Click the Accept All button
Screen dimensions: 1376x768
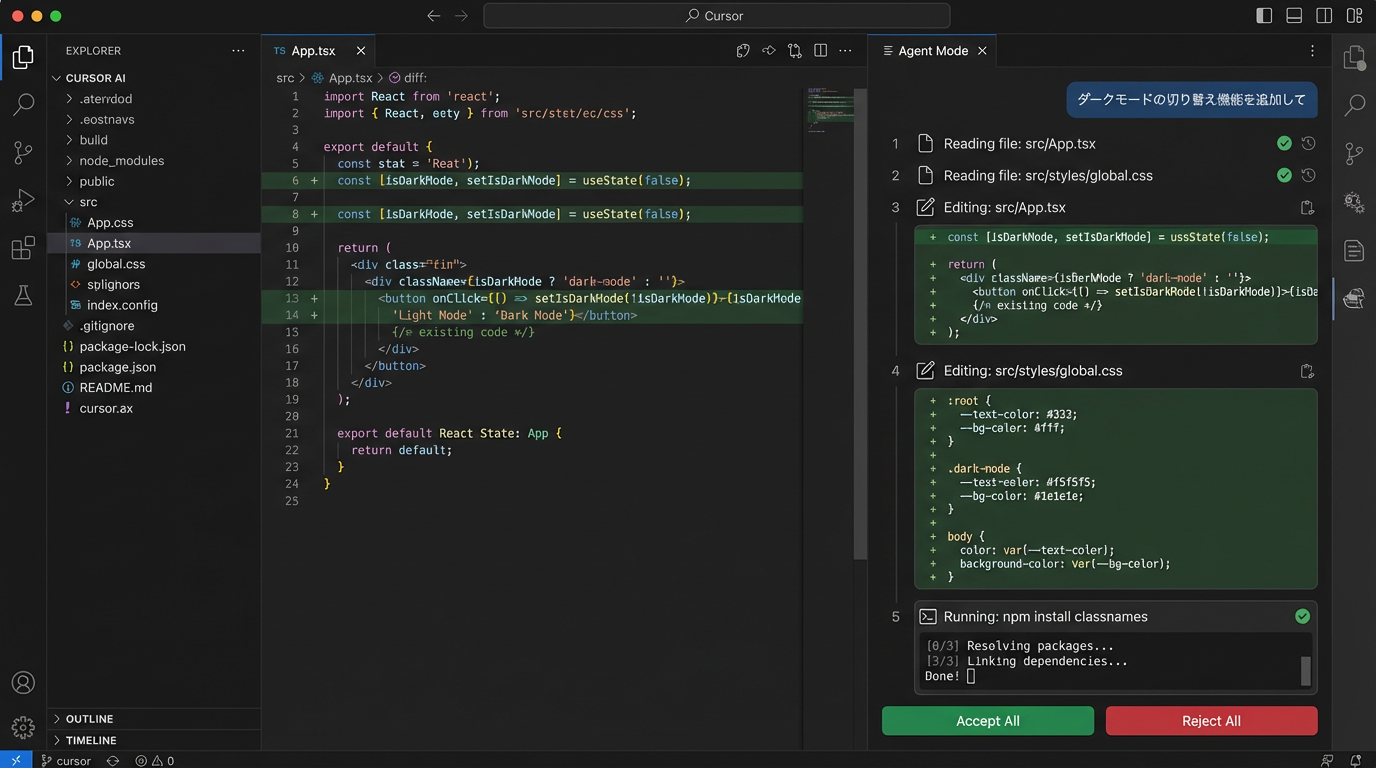987,721
